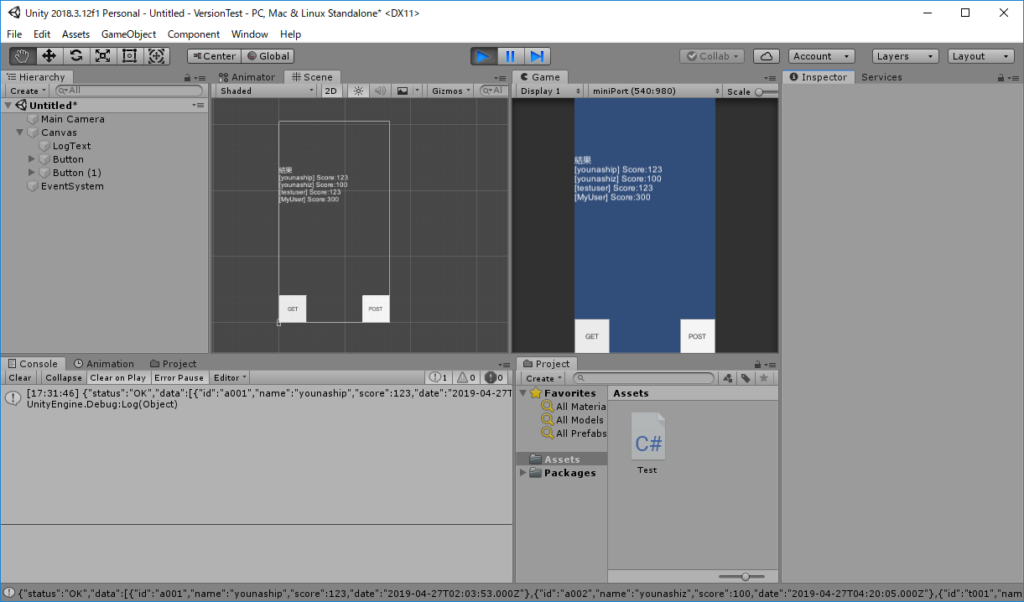Viewport: 1024px width, 602px height.
Task: Click the Pause button
Action: [x=510, y=56]
